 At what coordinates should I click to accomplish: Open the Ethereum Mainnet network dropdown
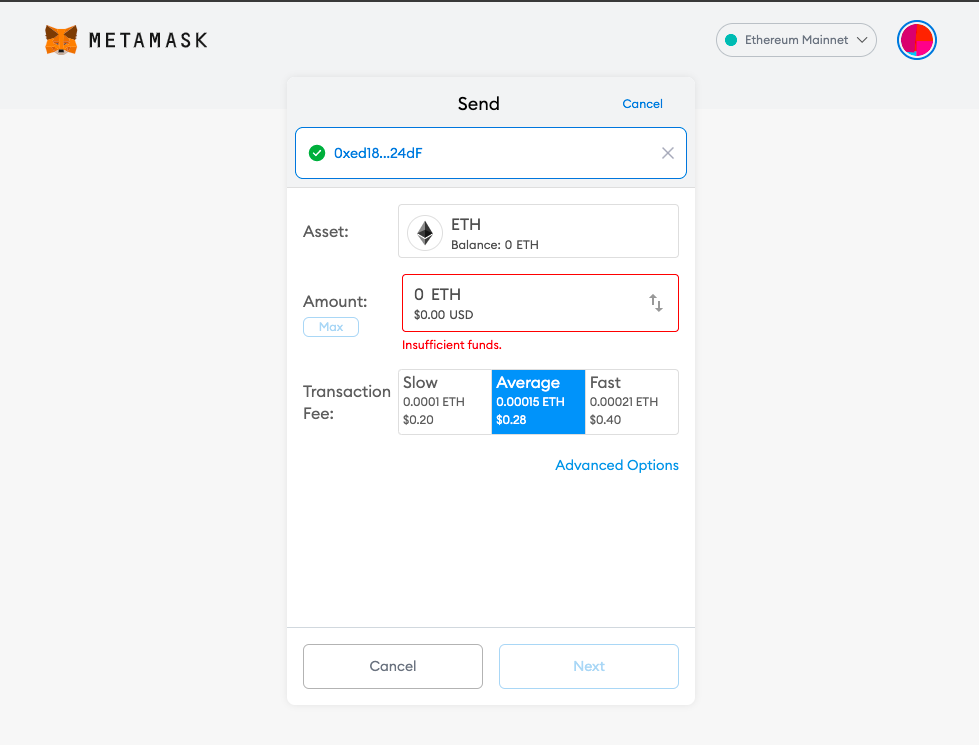(x=796, y=40)
